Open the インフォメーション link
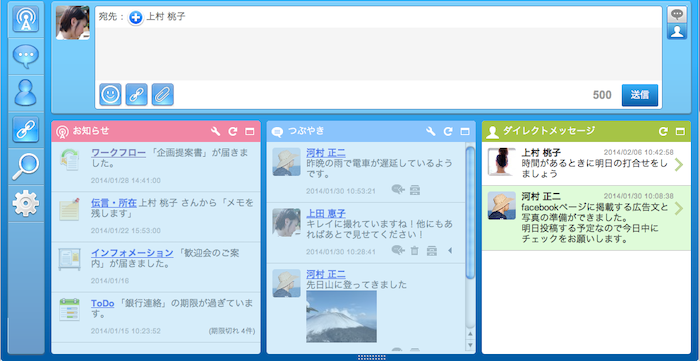The height and width of the screenshot is (361, 700). 132,253
